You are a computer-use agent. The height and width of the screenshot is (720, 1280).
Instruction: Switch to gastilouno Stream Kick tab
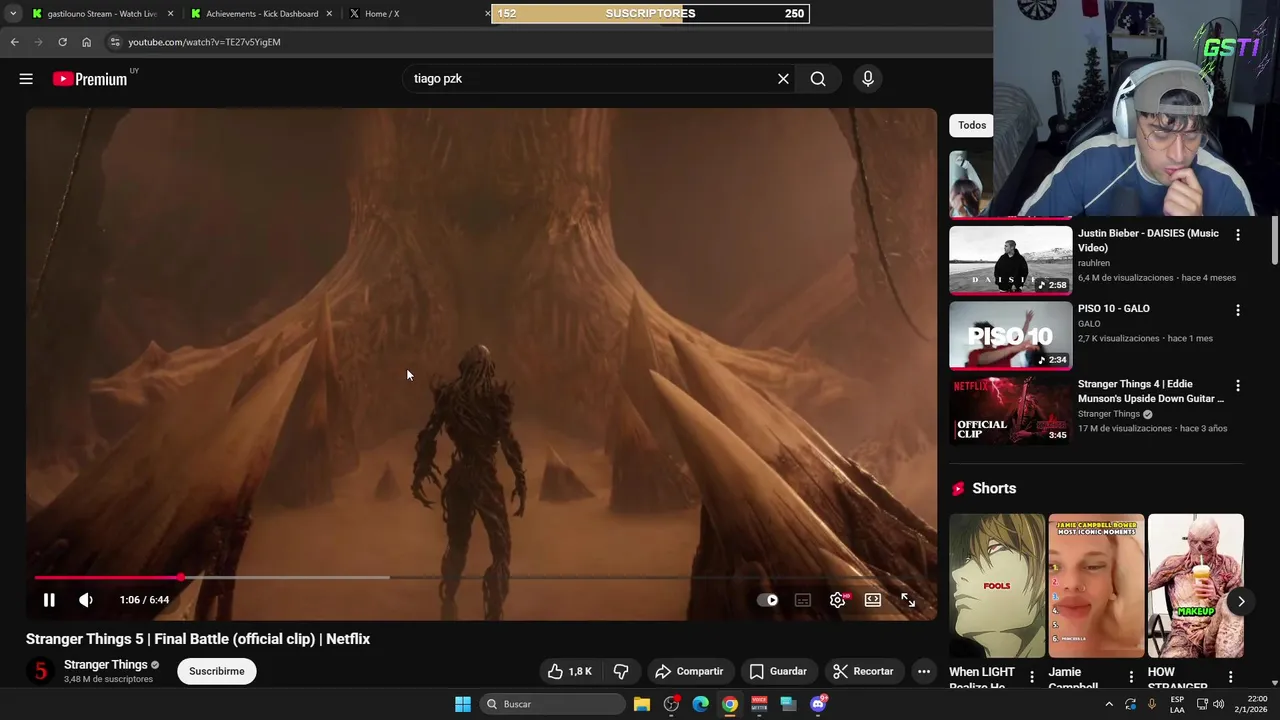coord(102,14)
